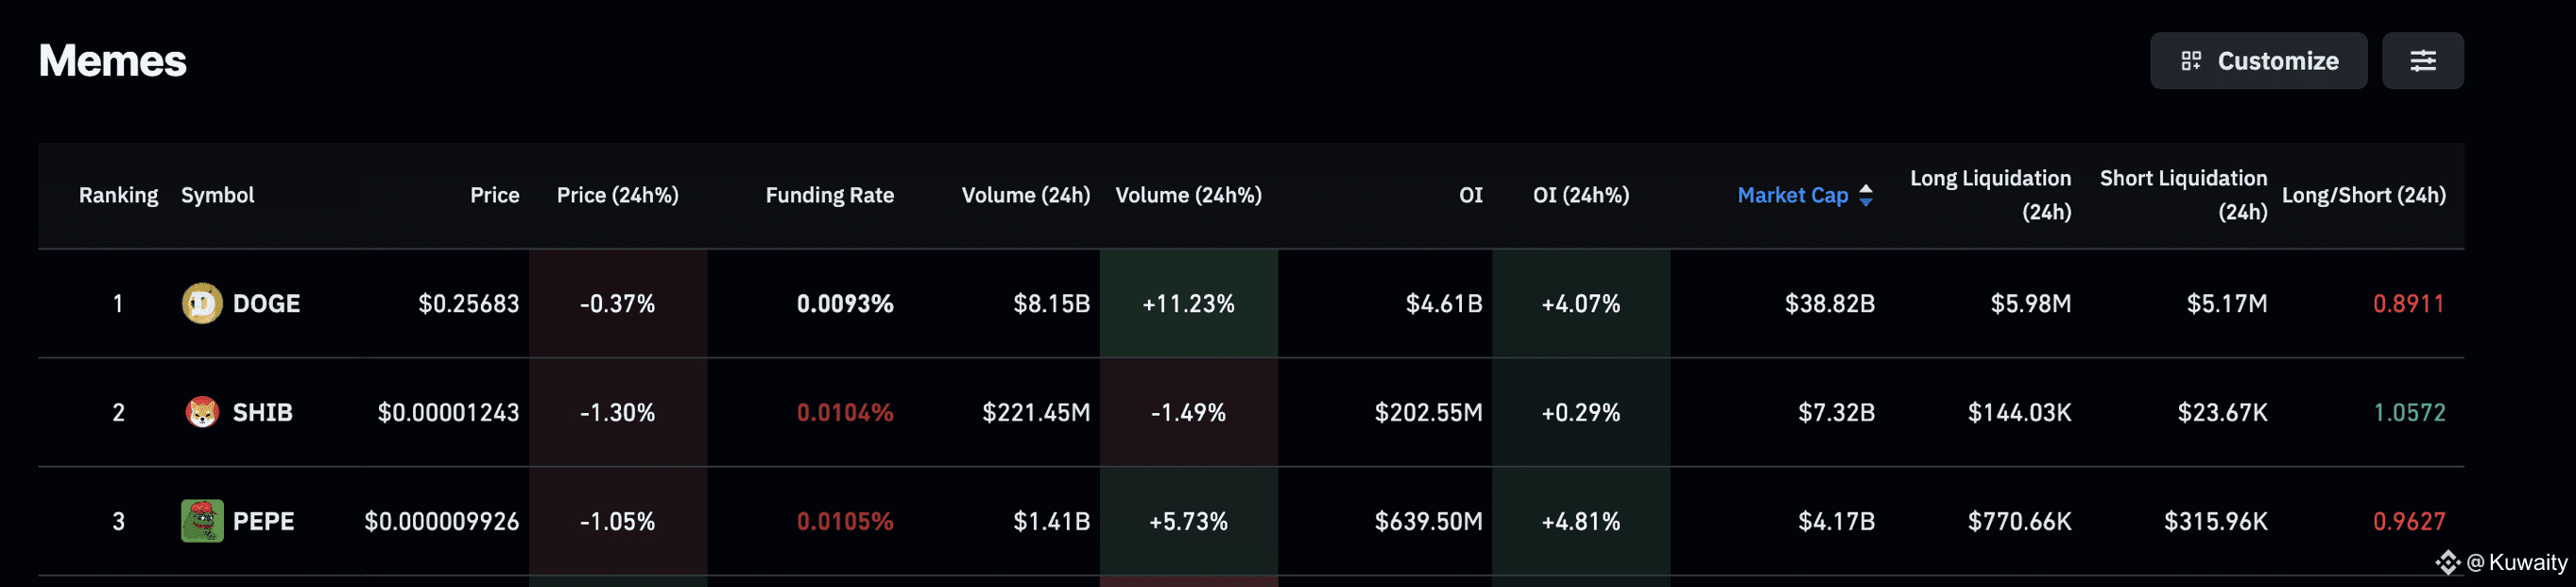Sort table by OI (24h%) header
Viewport: 2576px width, 587px height.
[x=1580, y=195]
